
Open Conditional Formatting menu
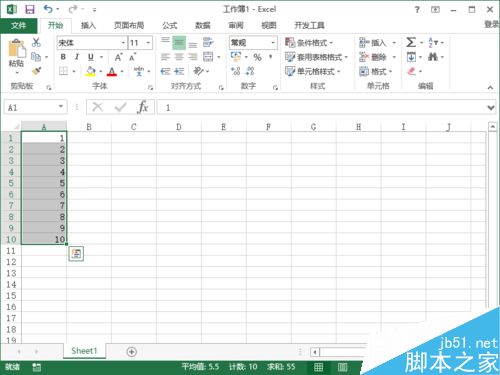pos(309,43)
